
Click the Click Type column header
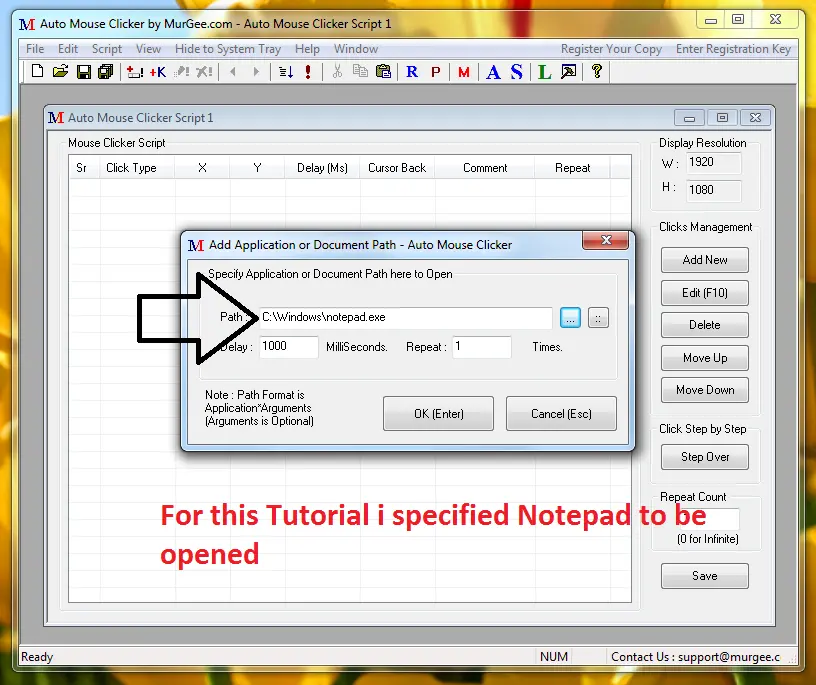[x=137, y=168]
